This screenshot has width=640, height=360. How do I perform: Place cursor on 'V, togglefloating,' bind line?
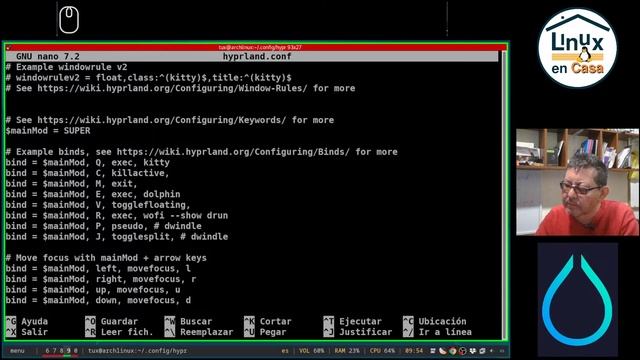98,205
